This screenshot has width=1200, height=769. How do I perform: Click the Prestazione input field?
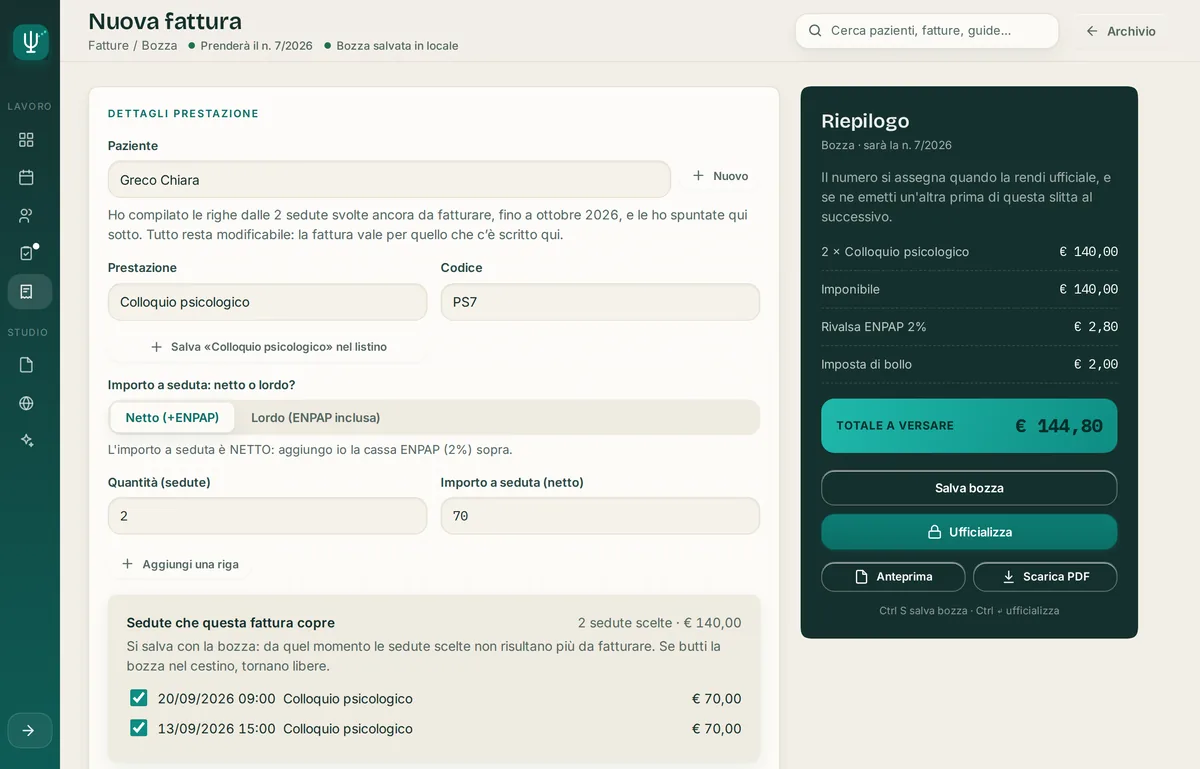point(267,302)
